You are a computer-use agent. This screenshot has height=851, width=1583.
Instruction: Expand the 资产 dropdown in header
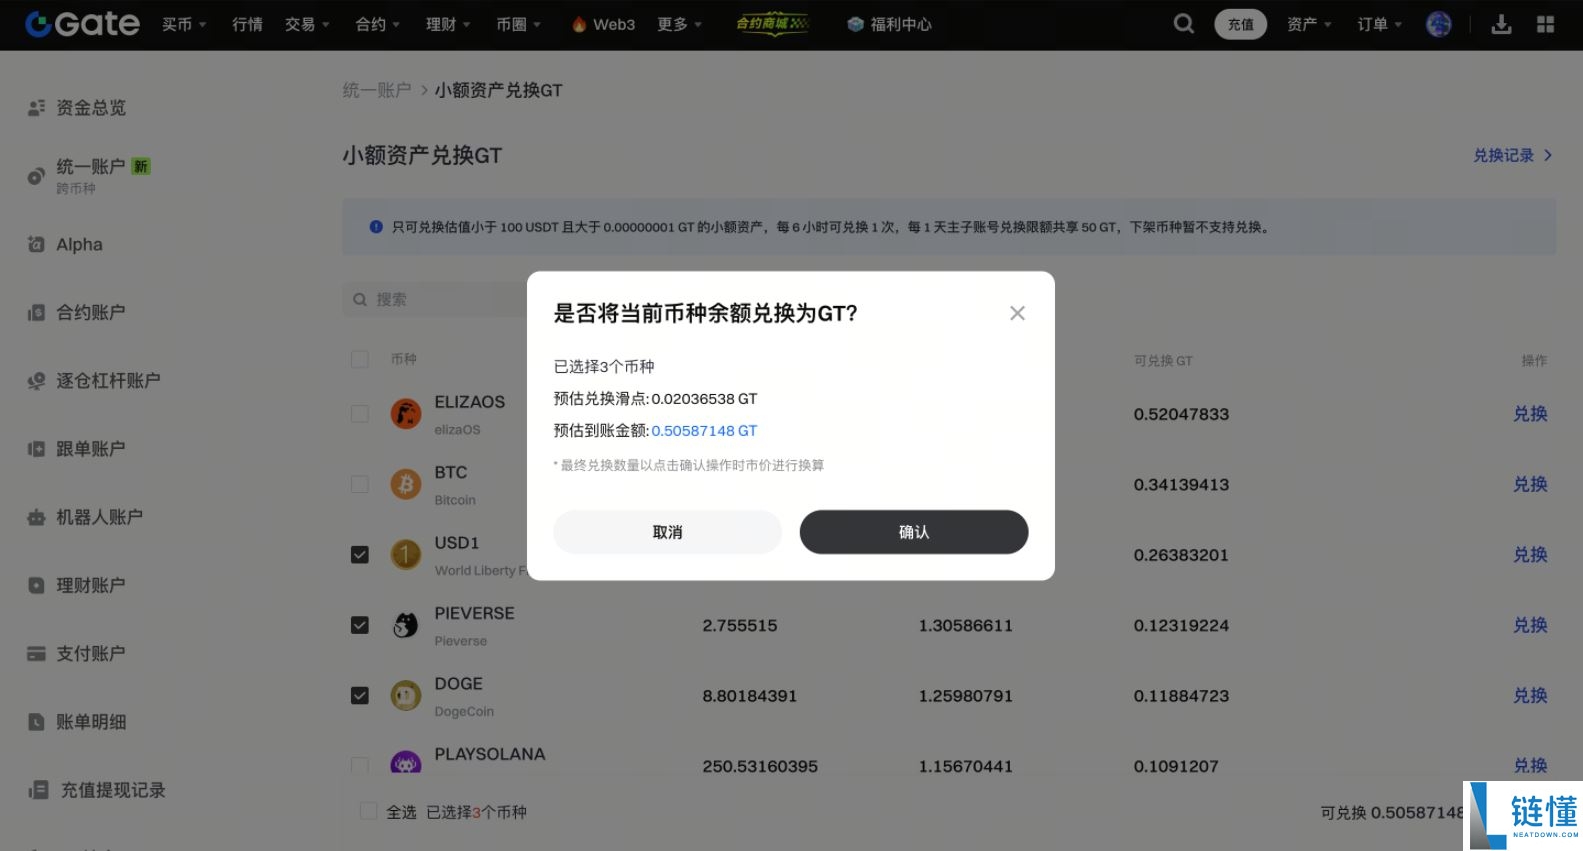(1309, 24)
